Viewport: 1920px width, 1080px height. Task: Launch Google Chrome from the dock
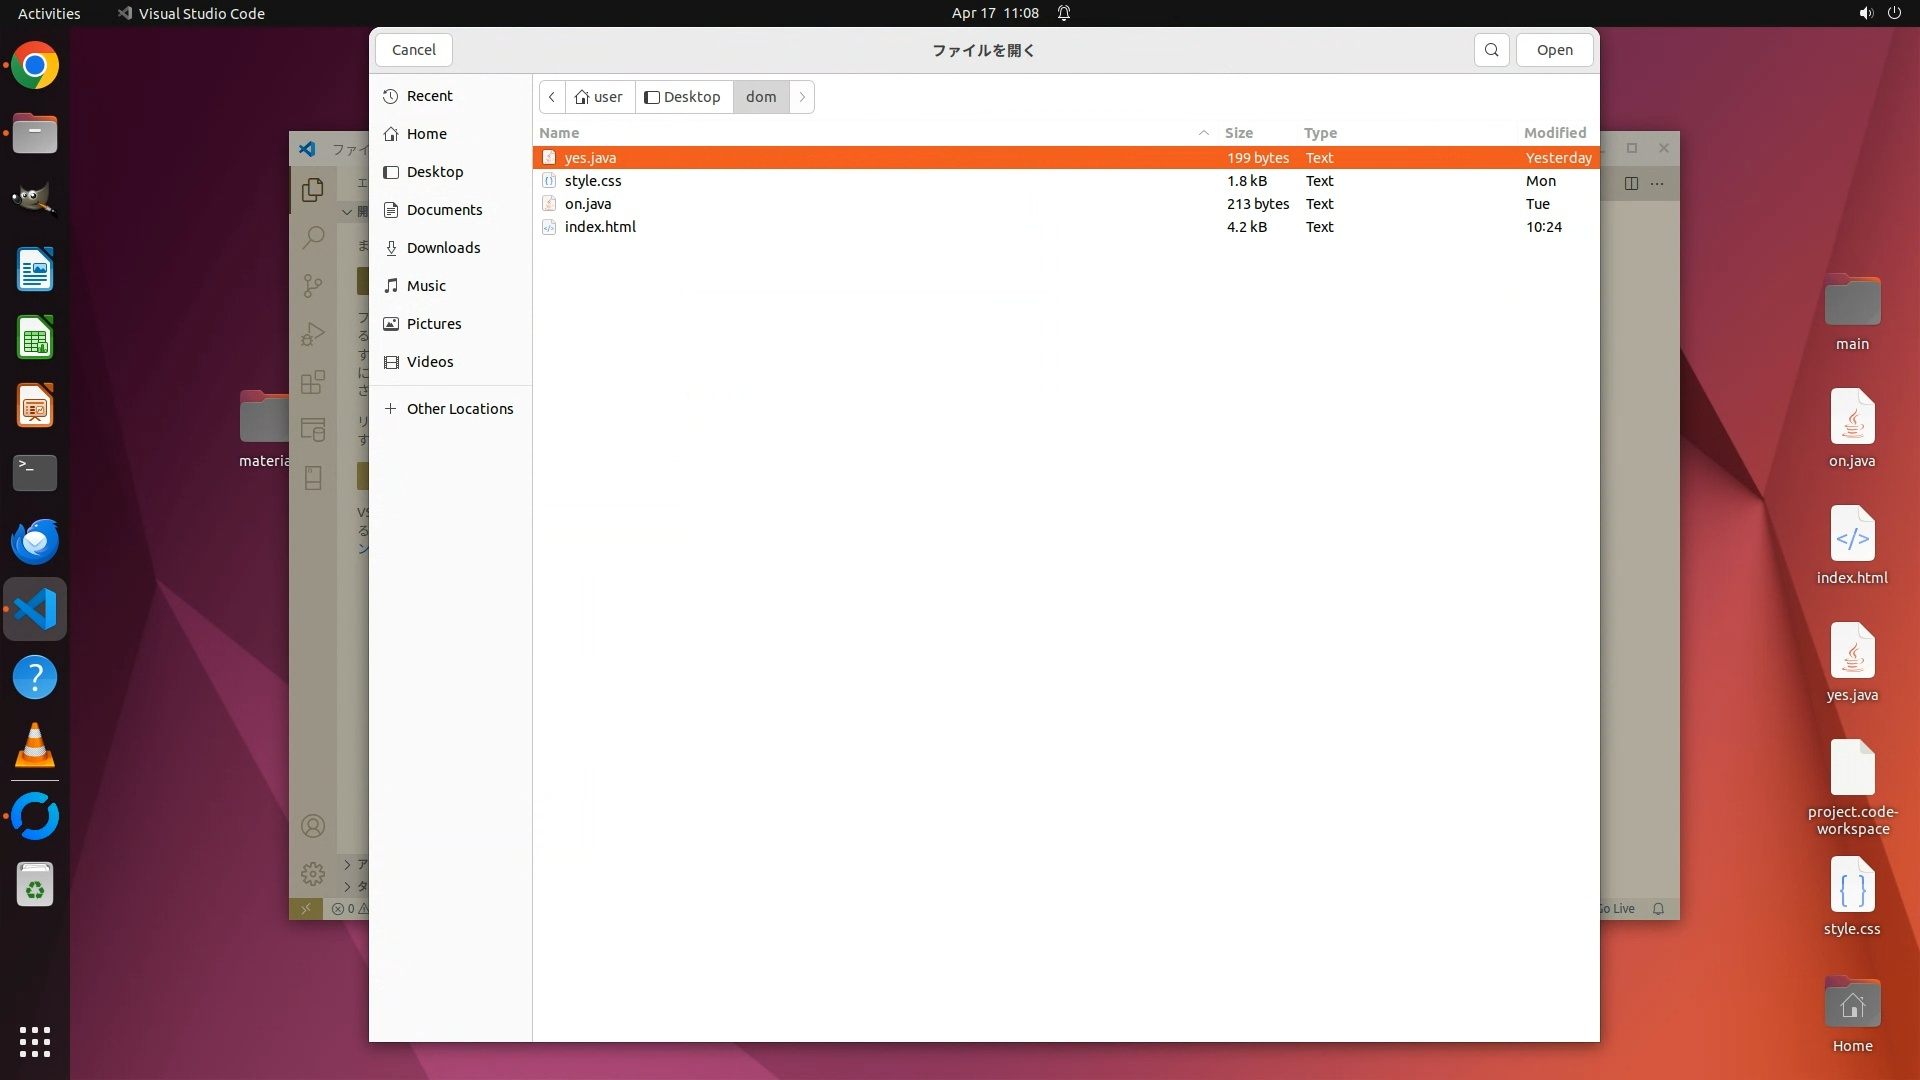point(35,66)
